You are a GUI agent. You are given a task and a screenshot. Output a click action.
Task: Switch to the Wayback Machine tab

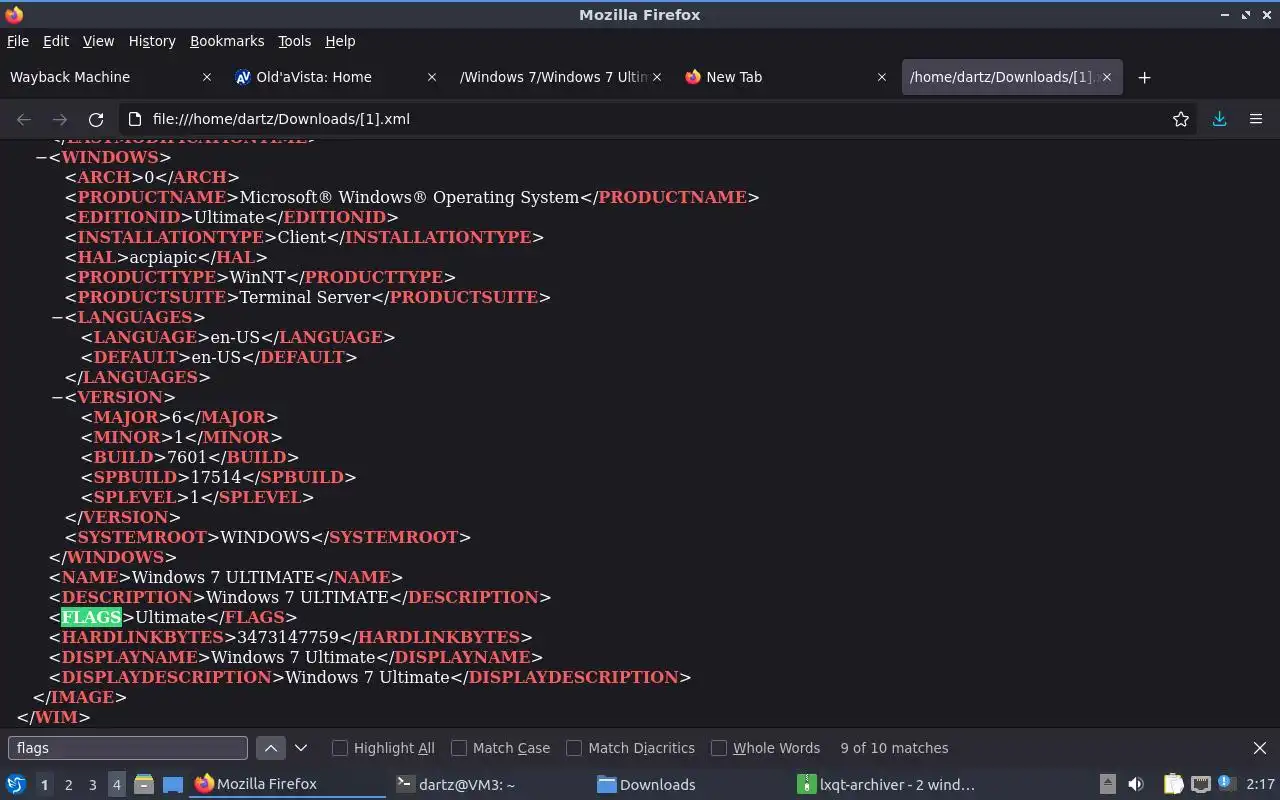pos(111,77)
